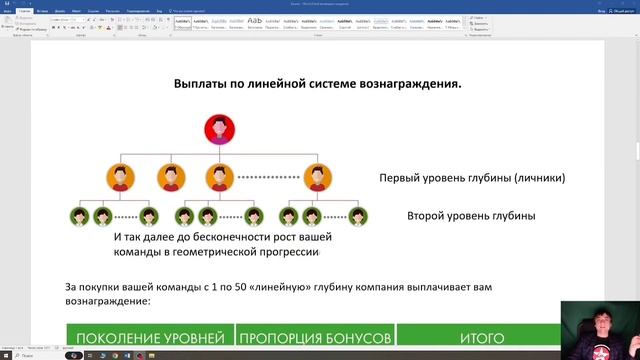Viewport: 640px width, 360px height.
Task: Toggle Strikethrough formatting
Action: [72, 27]
